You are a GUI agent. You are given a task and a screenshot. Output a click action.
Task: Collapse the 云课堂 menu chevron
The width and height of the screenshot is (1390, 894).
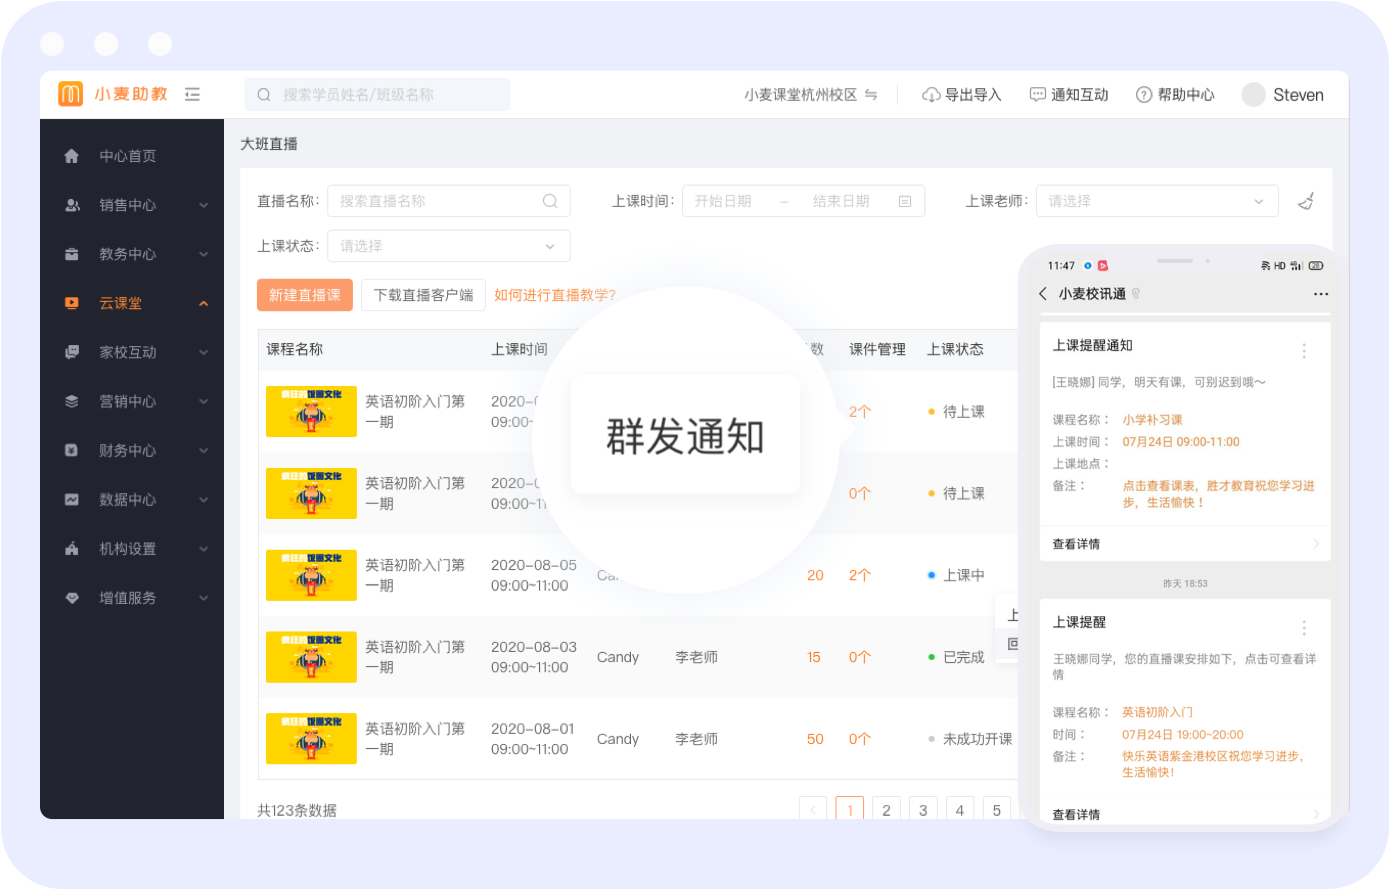tap(204, 303)
